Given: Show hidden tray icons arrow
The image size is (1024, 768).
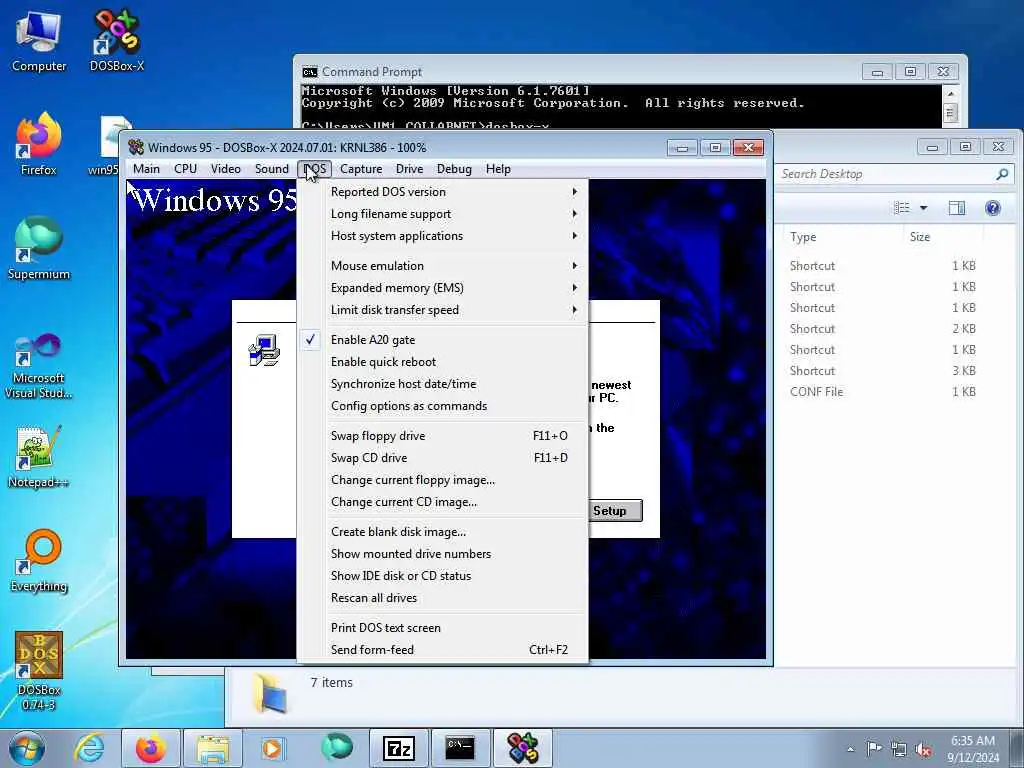Looking at the screenshot, I should (x=850, y=749).
